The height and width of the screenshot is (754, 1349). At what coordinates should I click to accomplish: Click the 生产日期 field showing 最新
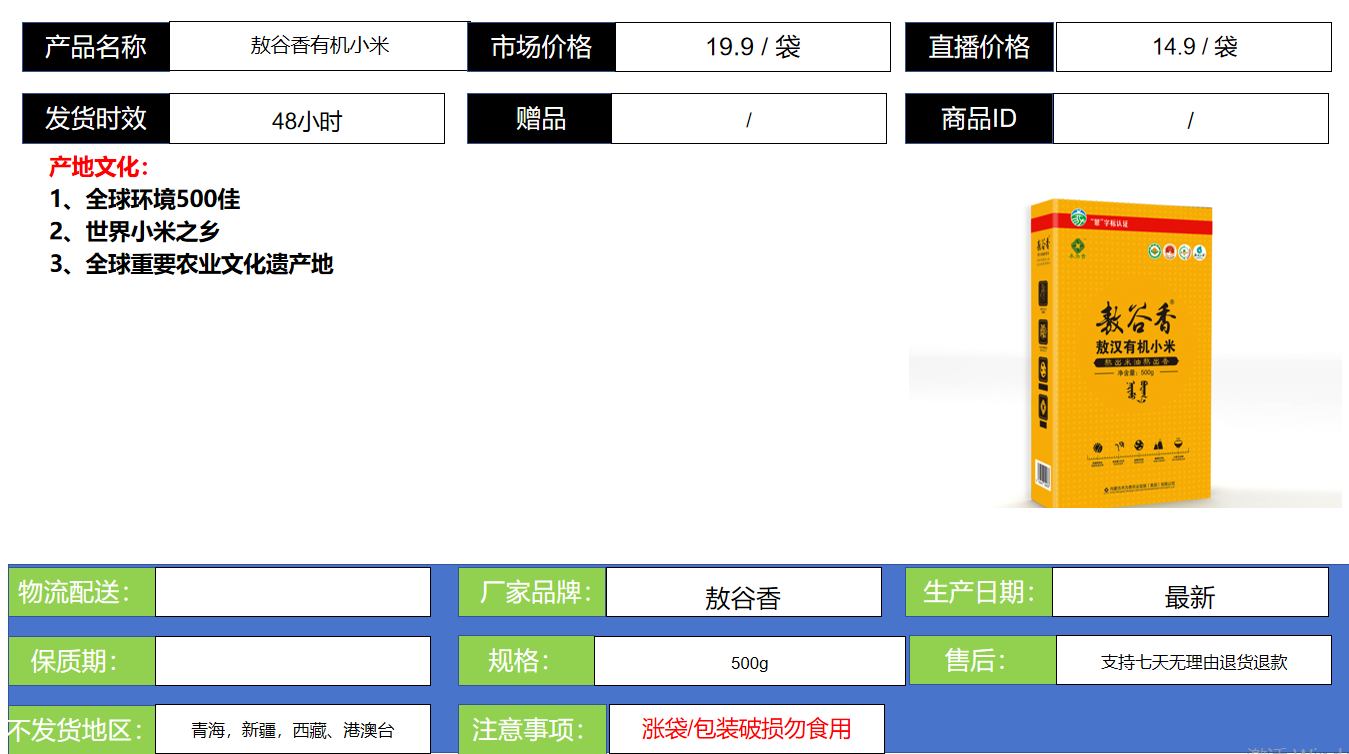1189,594
